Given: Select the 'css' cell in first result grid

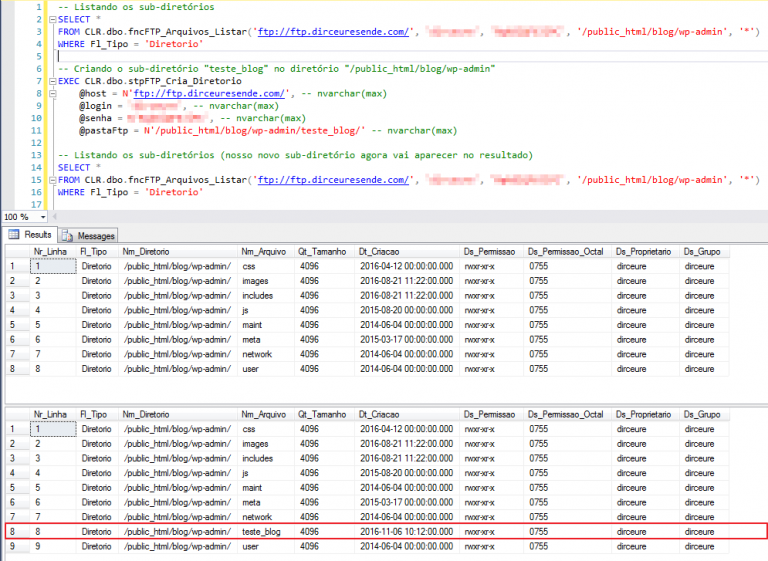Looking at the screenshot, I should [x=250, y=266].
